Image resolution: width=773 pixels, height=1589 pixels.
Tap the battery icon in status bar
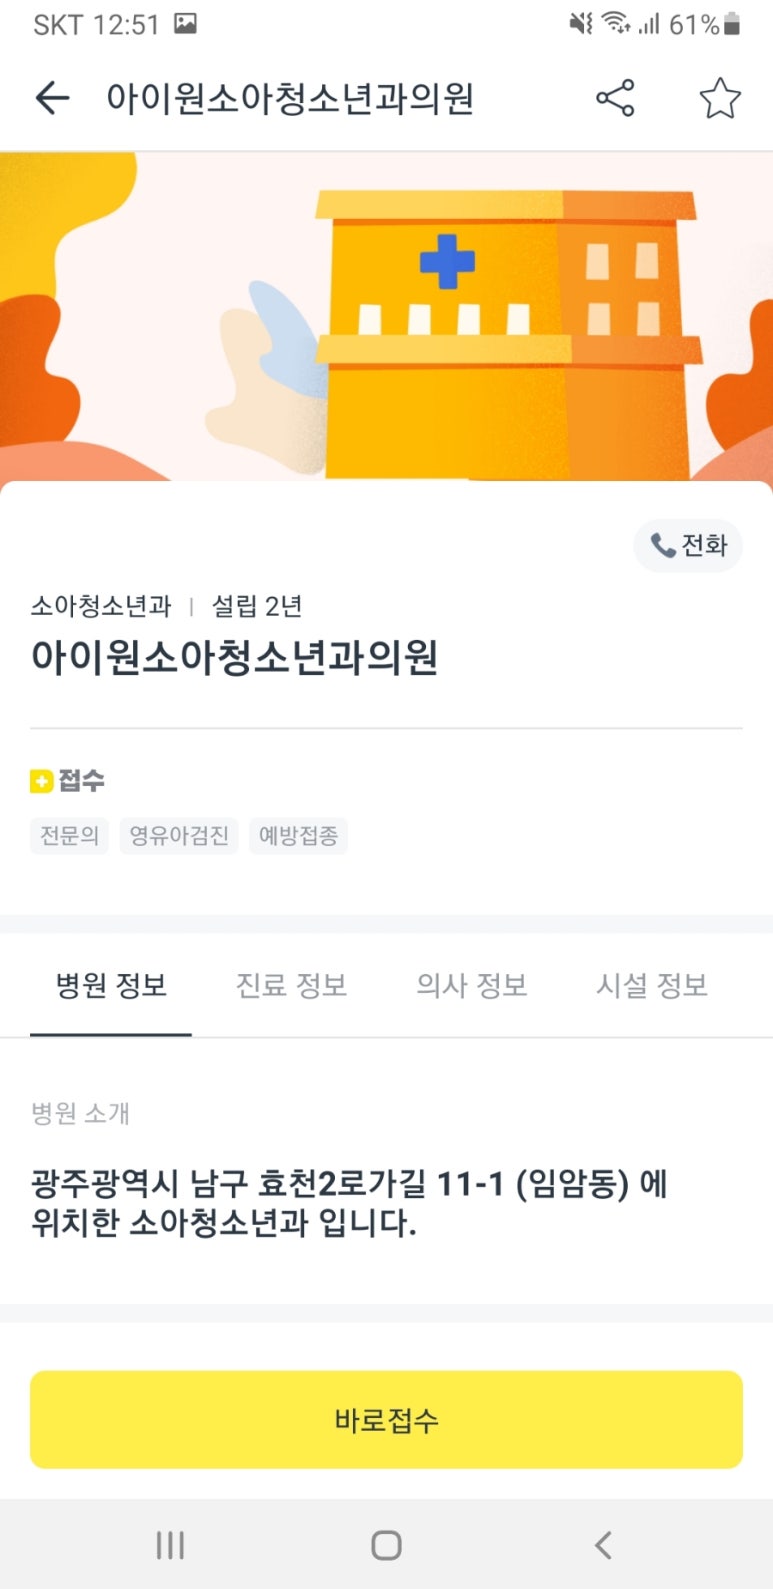(732, 25)
